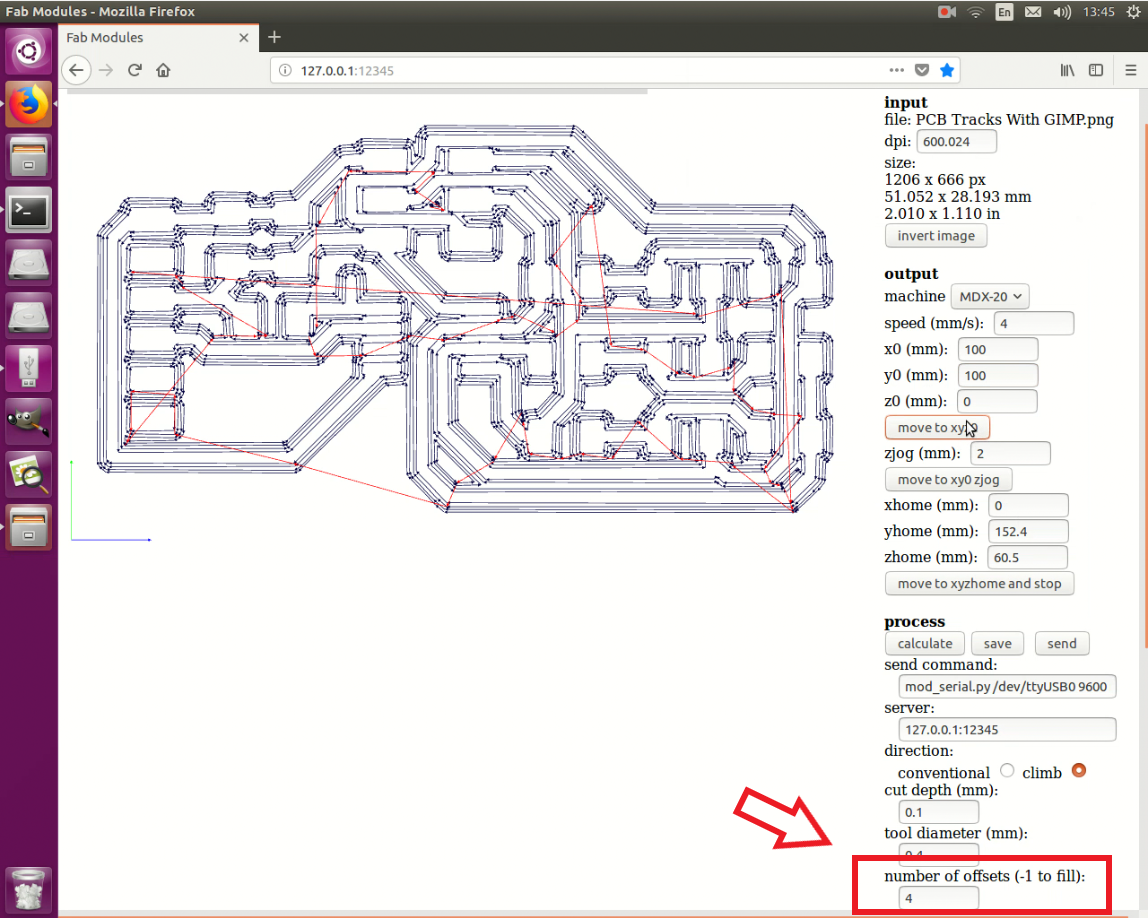Screen dimensions: 1148x918
Task: Open the En keyboard layout indicator
Action: coord(1004,12)
